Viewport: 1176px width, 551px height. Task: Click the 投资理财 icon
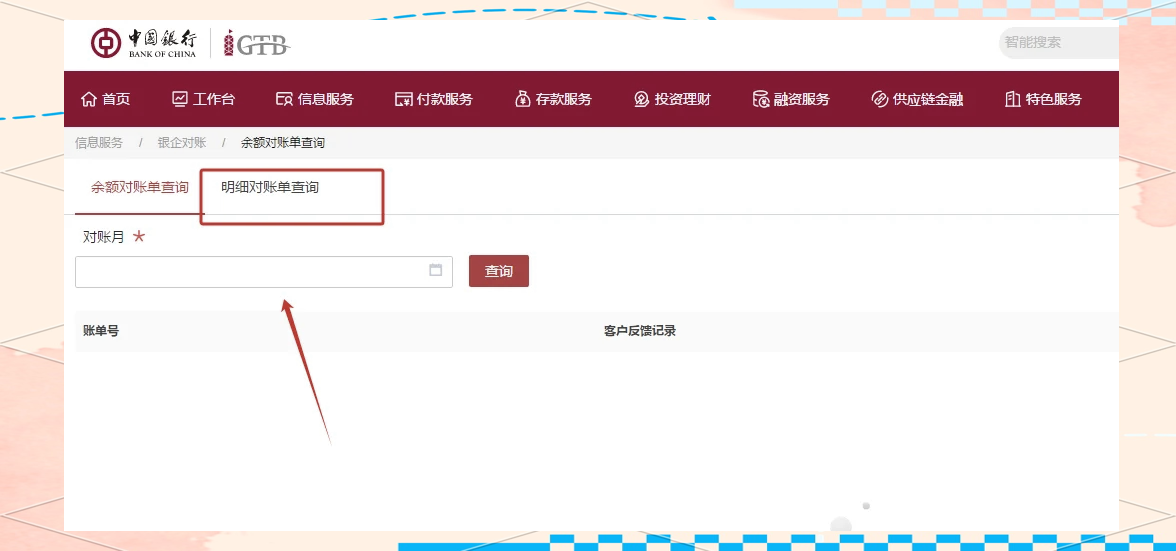click(x=641, y=99)
